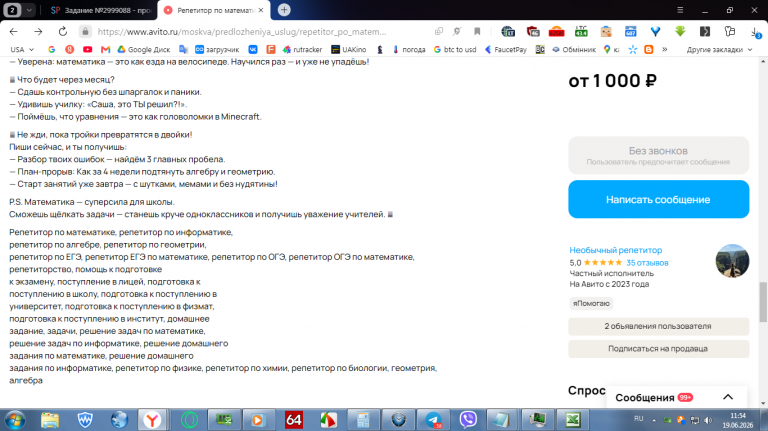Copy page link icon in address bar

[x=439, y=31]
